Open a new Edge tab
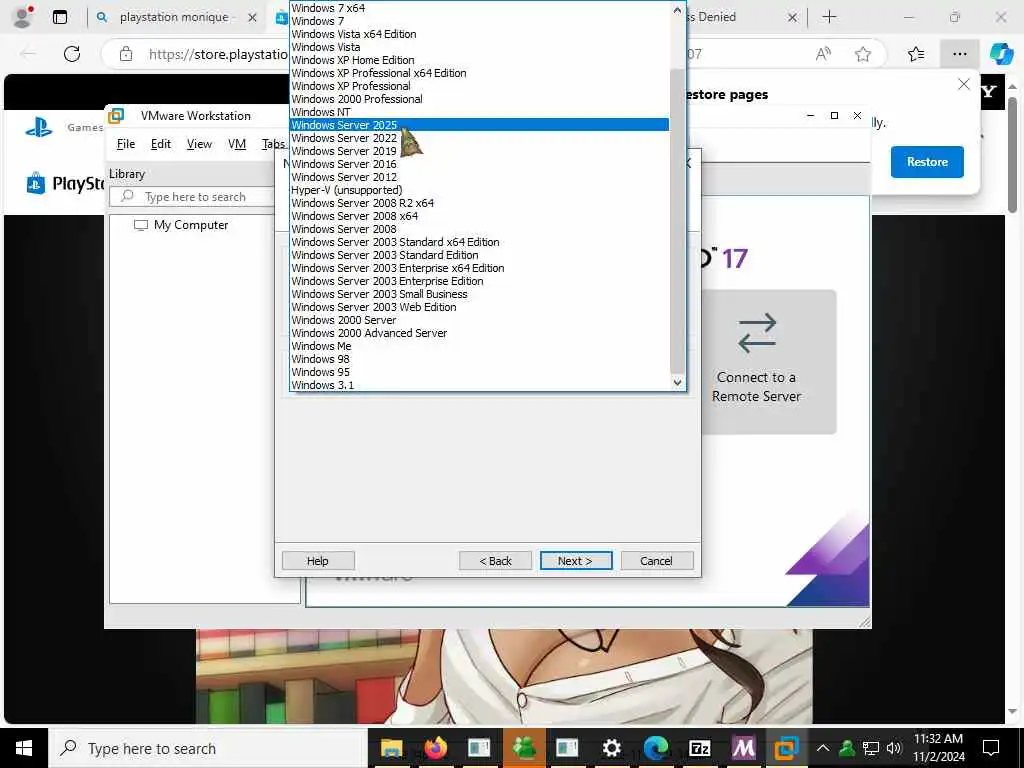Screen dimensions: 1024x768 click(x=829, y=17)
